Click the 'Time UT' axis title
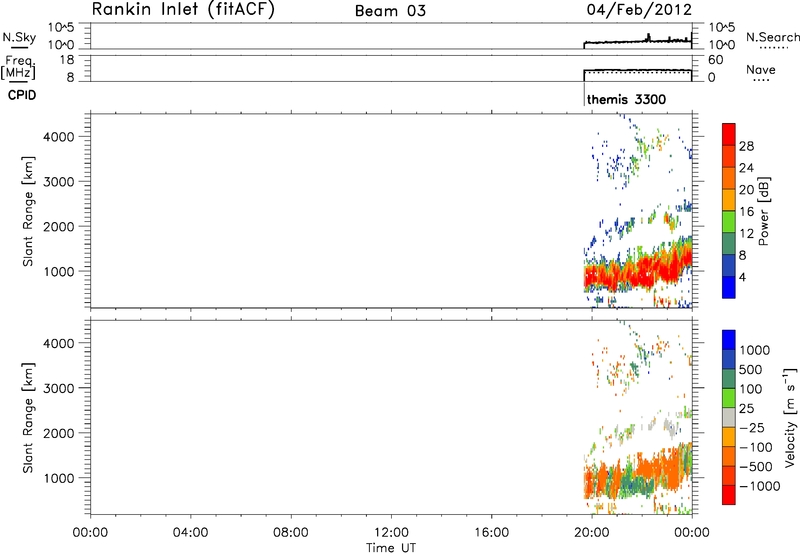Viewport: 800px width, 554px height. (391, 548)
